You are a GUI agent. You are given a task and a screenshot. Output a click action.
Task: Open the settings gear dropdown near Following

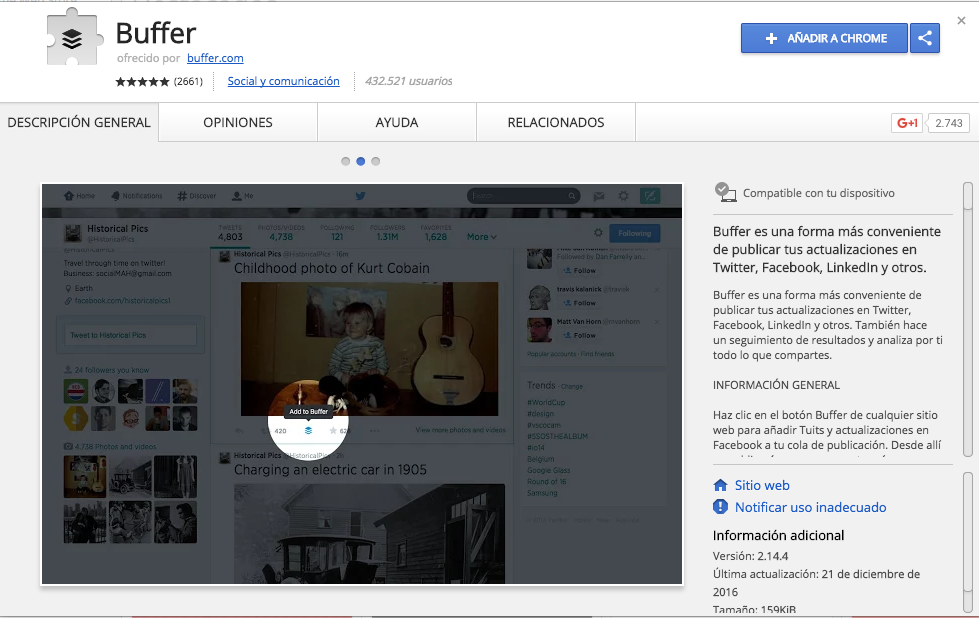[x=599, y=231]
